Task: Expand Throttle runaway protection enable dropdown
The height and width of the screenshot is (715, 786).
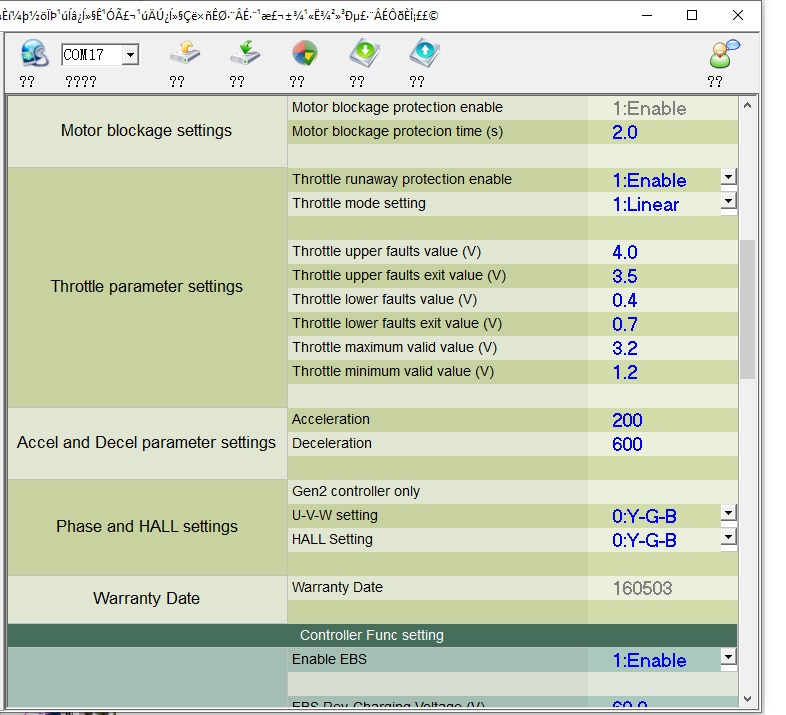Action: 728,177
